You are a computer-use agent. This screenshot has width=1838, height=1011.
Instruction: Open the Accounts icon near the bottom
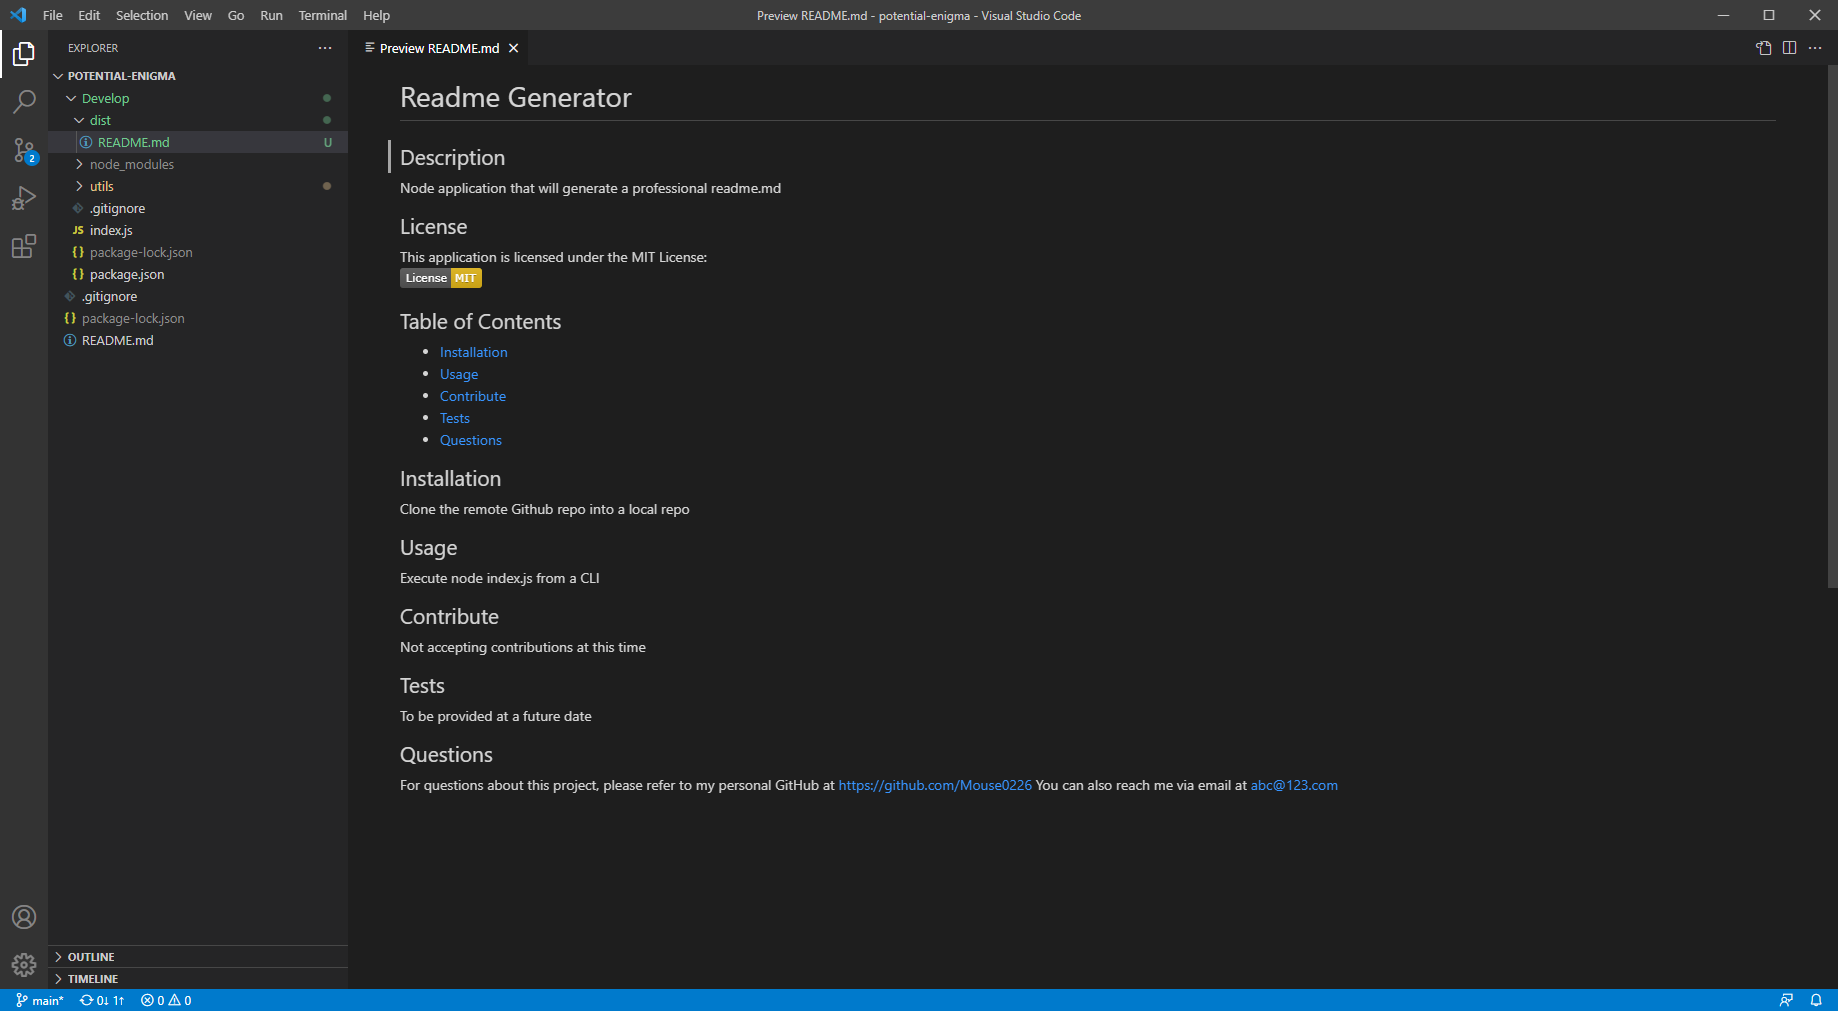pyautogui.click(x=24, y=916)
